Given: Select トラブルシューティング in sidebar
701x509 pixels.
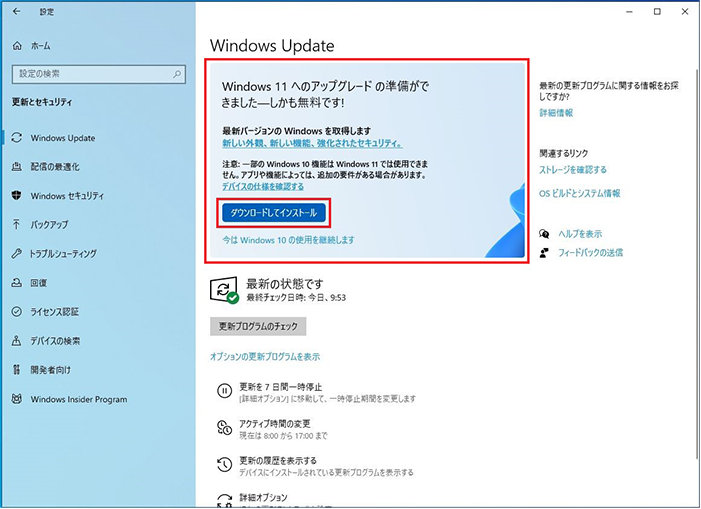Looking at the screenshot, I should (63, 253).
